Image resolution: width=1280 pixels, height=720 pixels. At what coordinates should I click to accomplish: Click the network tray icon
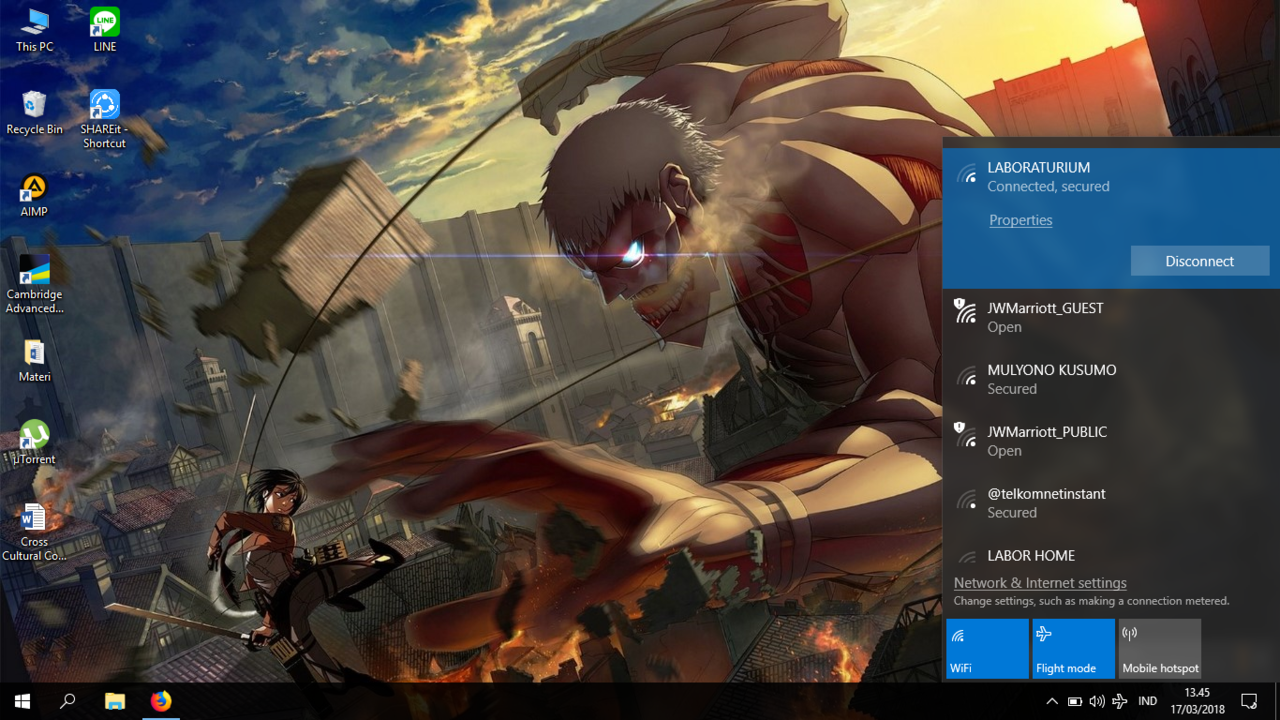[x=1120, y=701]
